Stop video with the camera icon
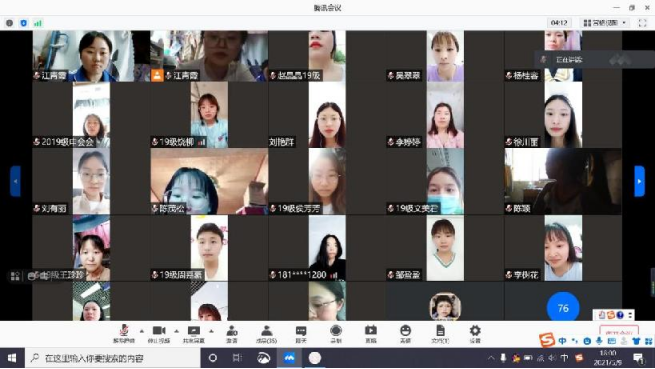The image size is (655, 369). click(x=159, y=333)
